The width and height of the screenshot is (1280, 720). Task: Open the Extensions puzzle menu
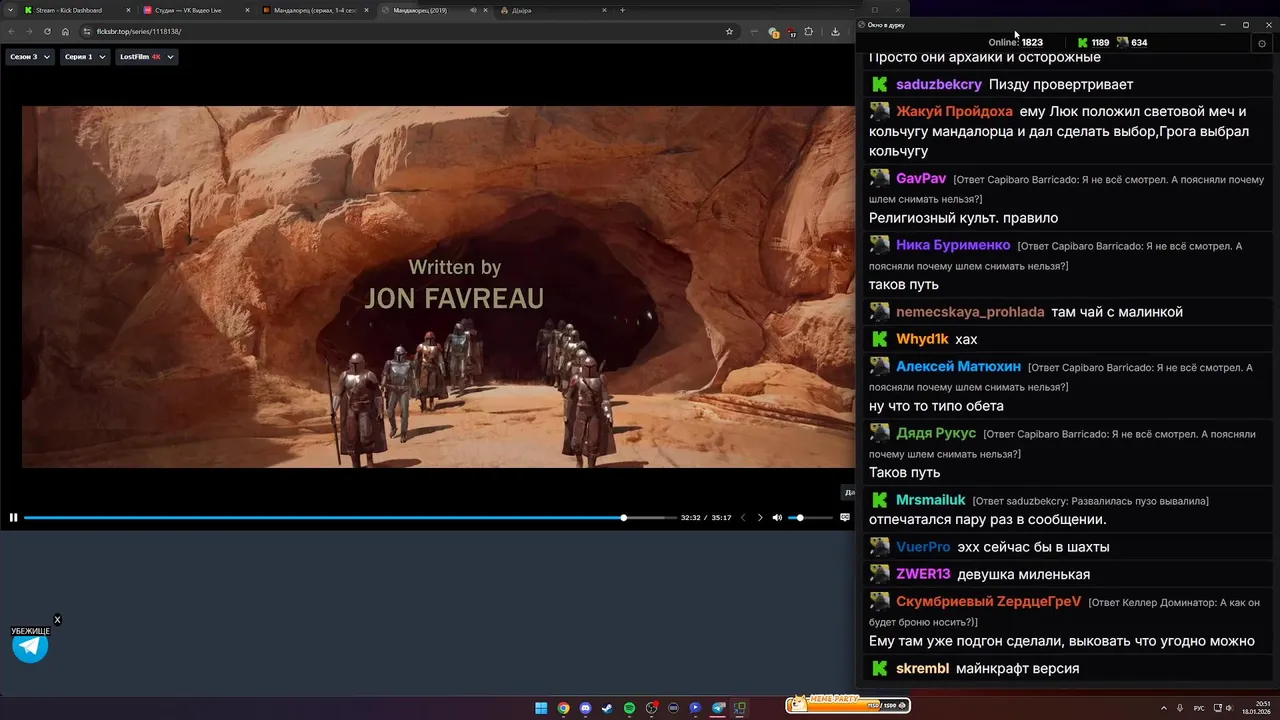pos(808,31)
